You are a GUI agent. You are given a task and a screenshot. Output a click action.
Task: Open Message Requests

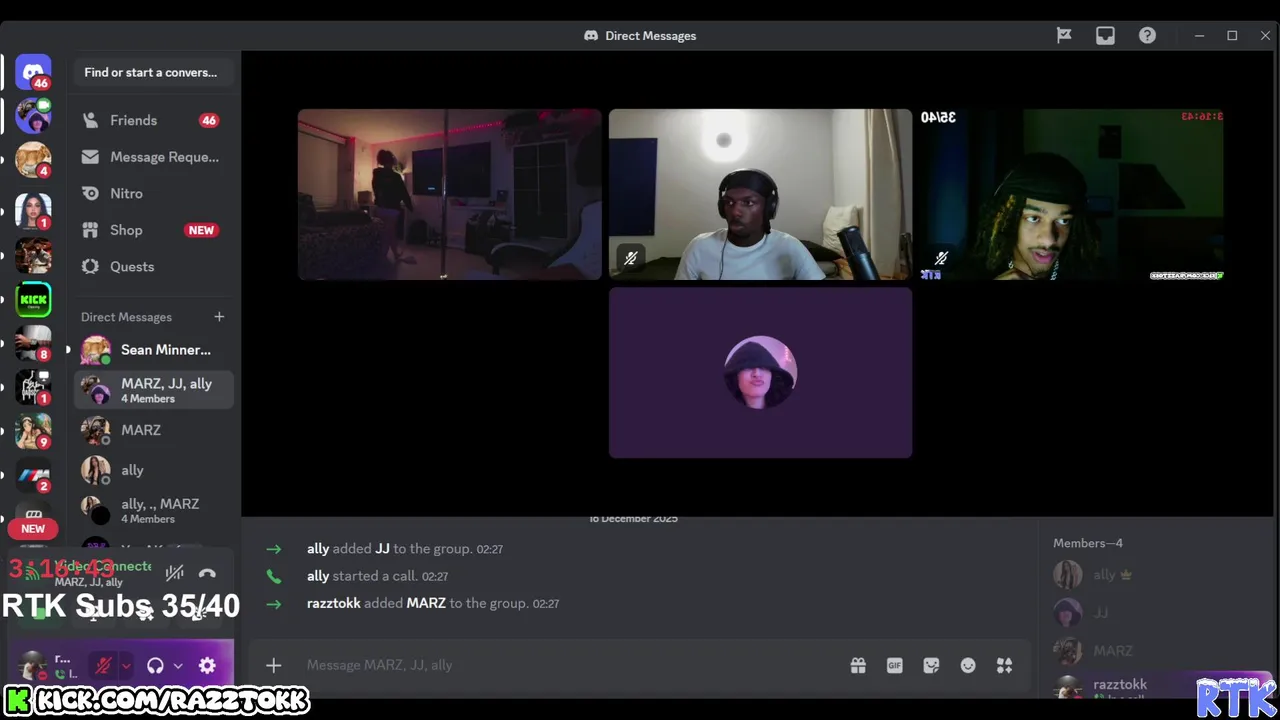click(x=154, y=157)
